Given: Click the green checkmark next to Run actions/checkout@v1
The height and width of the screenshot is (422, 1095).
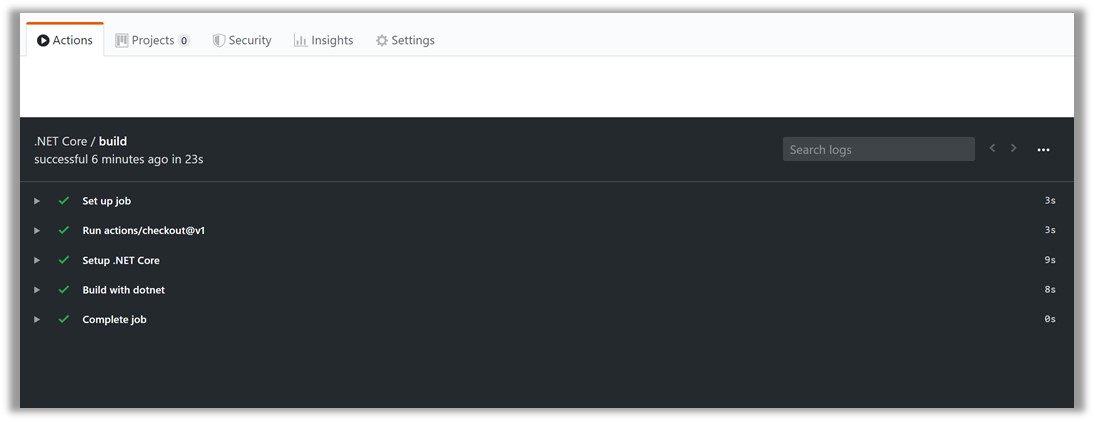Looking at the screenshot, I should [x=64, y=231].
